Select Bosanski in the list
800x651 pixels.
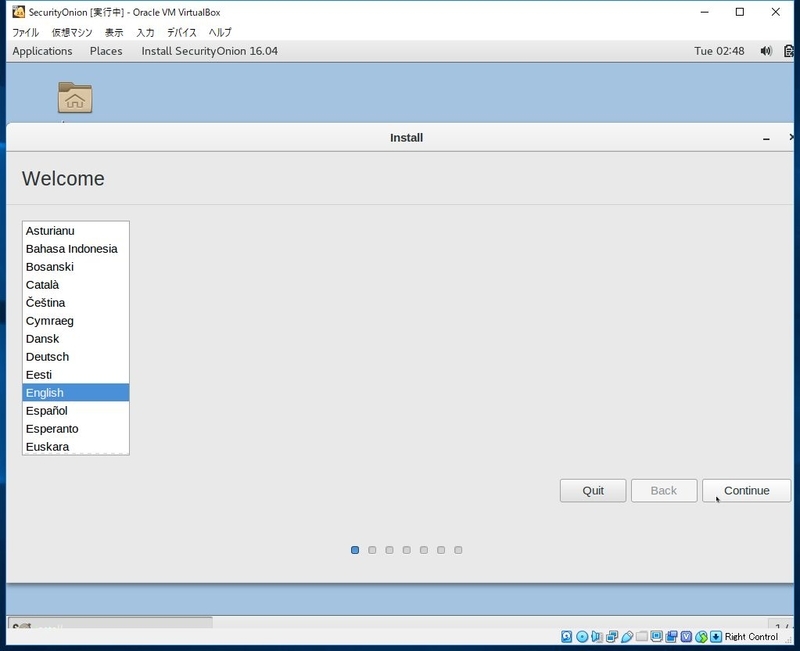pyautogui.click(x=76, y=266)
